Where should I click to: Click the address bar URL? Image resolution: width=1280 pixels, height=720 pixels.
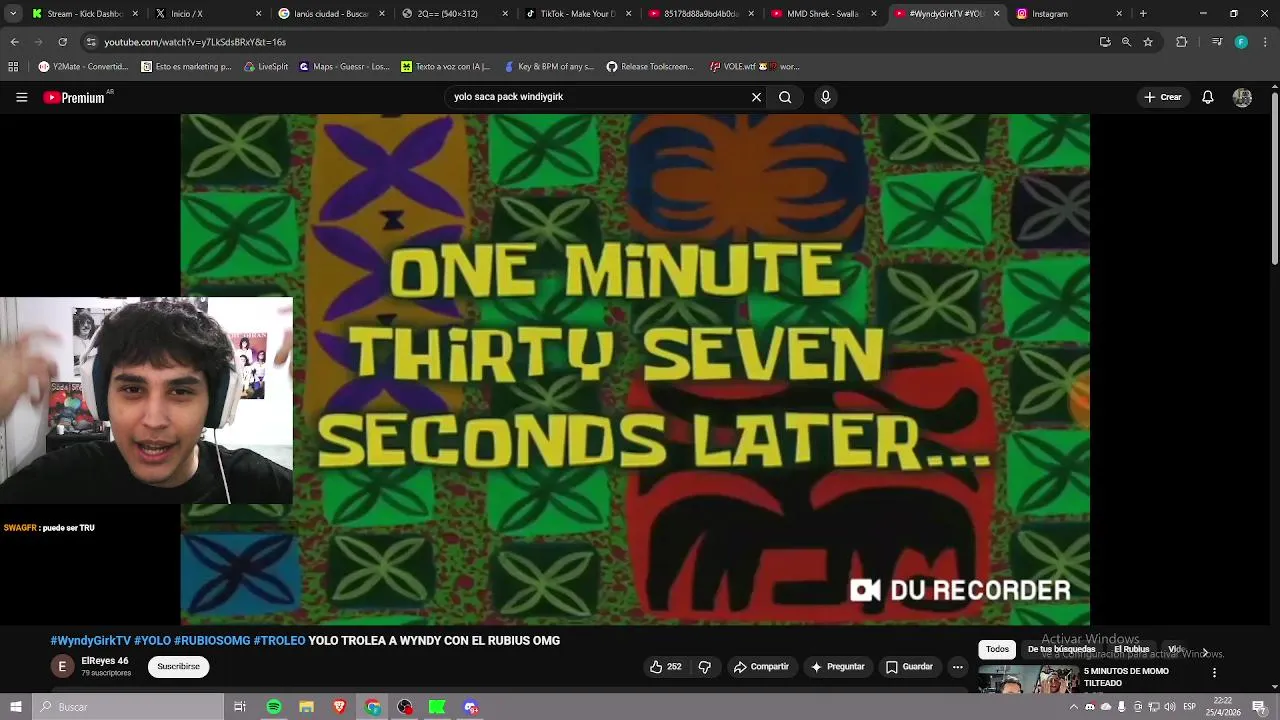[x=195, y=42]
